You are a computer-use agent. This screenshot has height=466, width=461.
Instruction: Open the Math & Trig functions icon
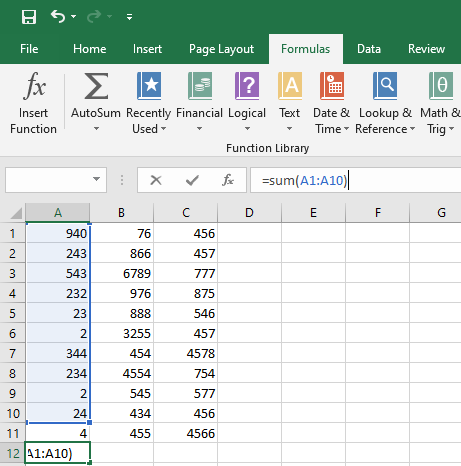coord(441,86)
